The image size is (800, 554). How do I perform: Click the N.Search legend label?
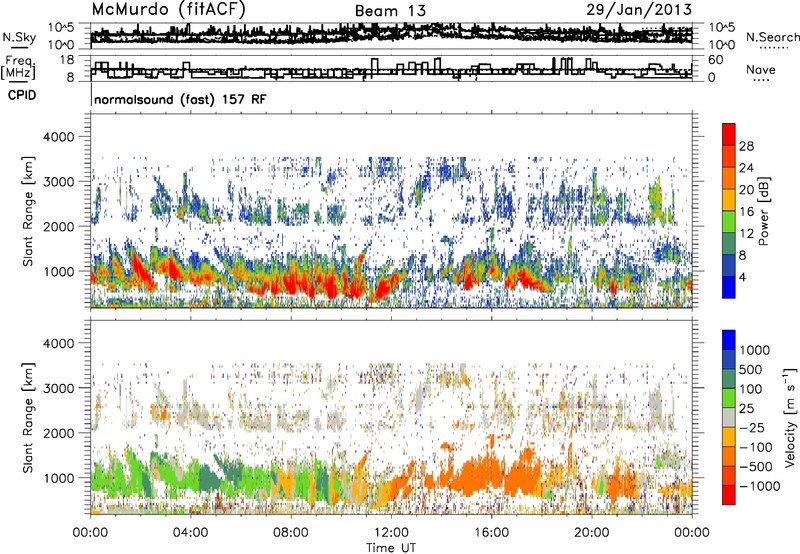pyautogui.click(x=772, y=37)
